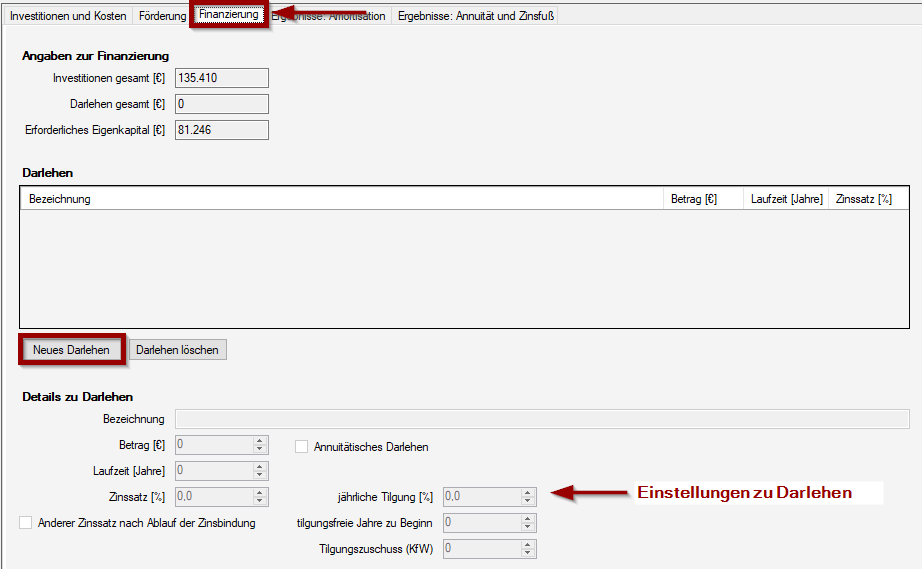Click the Erforderliches Eigenkapital field
The image size is (922, 569).
point(221,130)
